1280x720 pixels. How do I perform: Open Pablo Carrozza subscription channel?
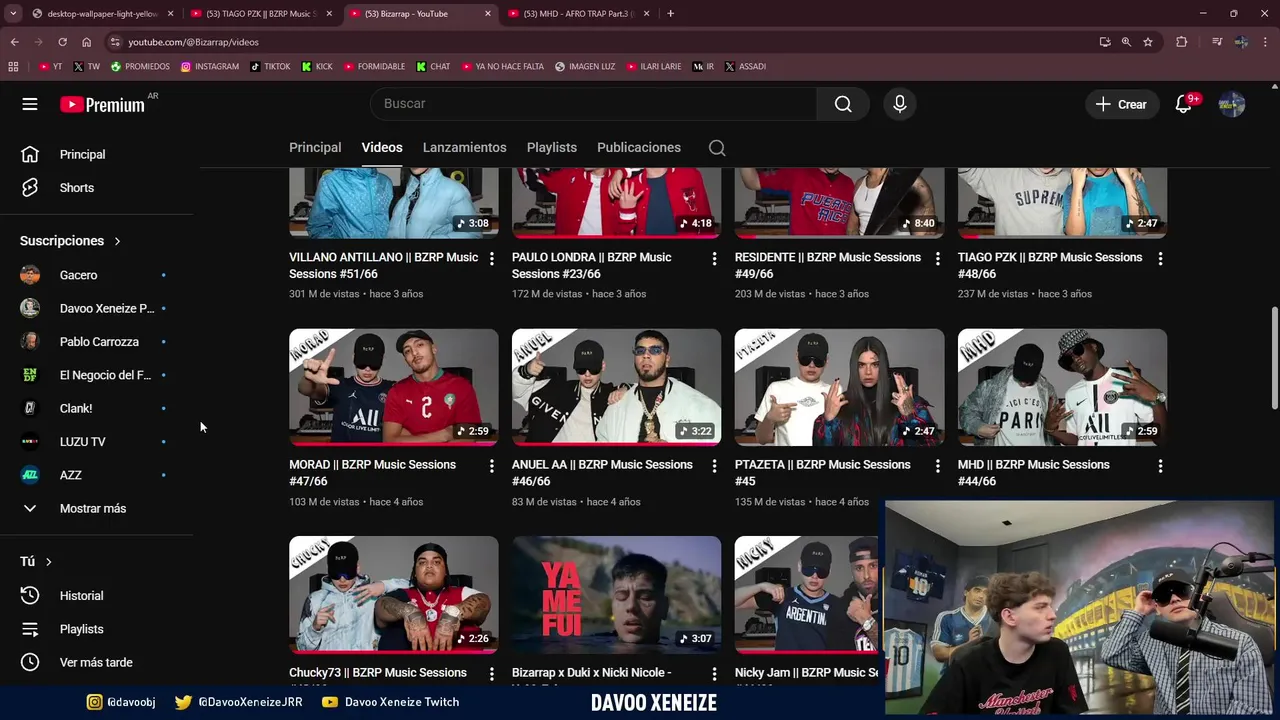pyautogui.click(x=97, y=342)
